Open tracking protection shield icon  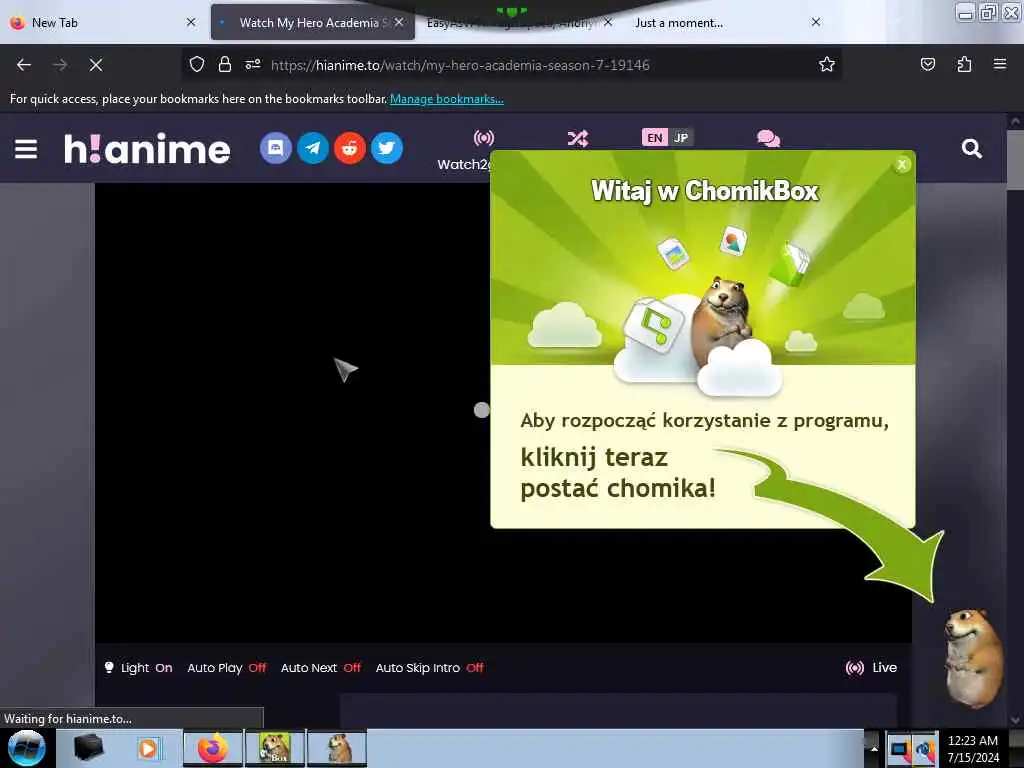point(197,64)
